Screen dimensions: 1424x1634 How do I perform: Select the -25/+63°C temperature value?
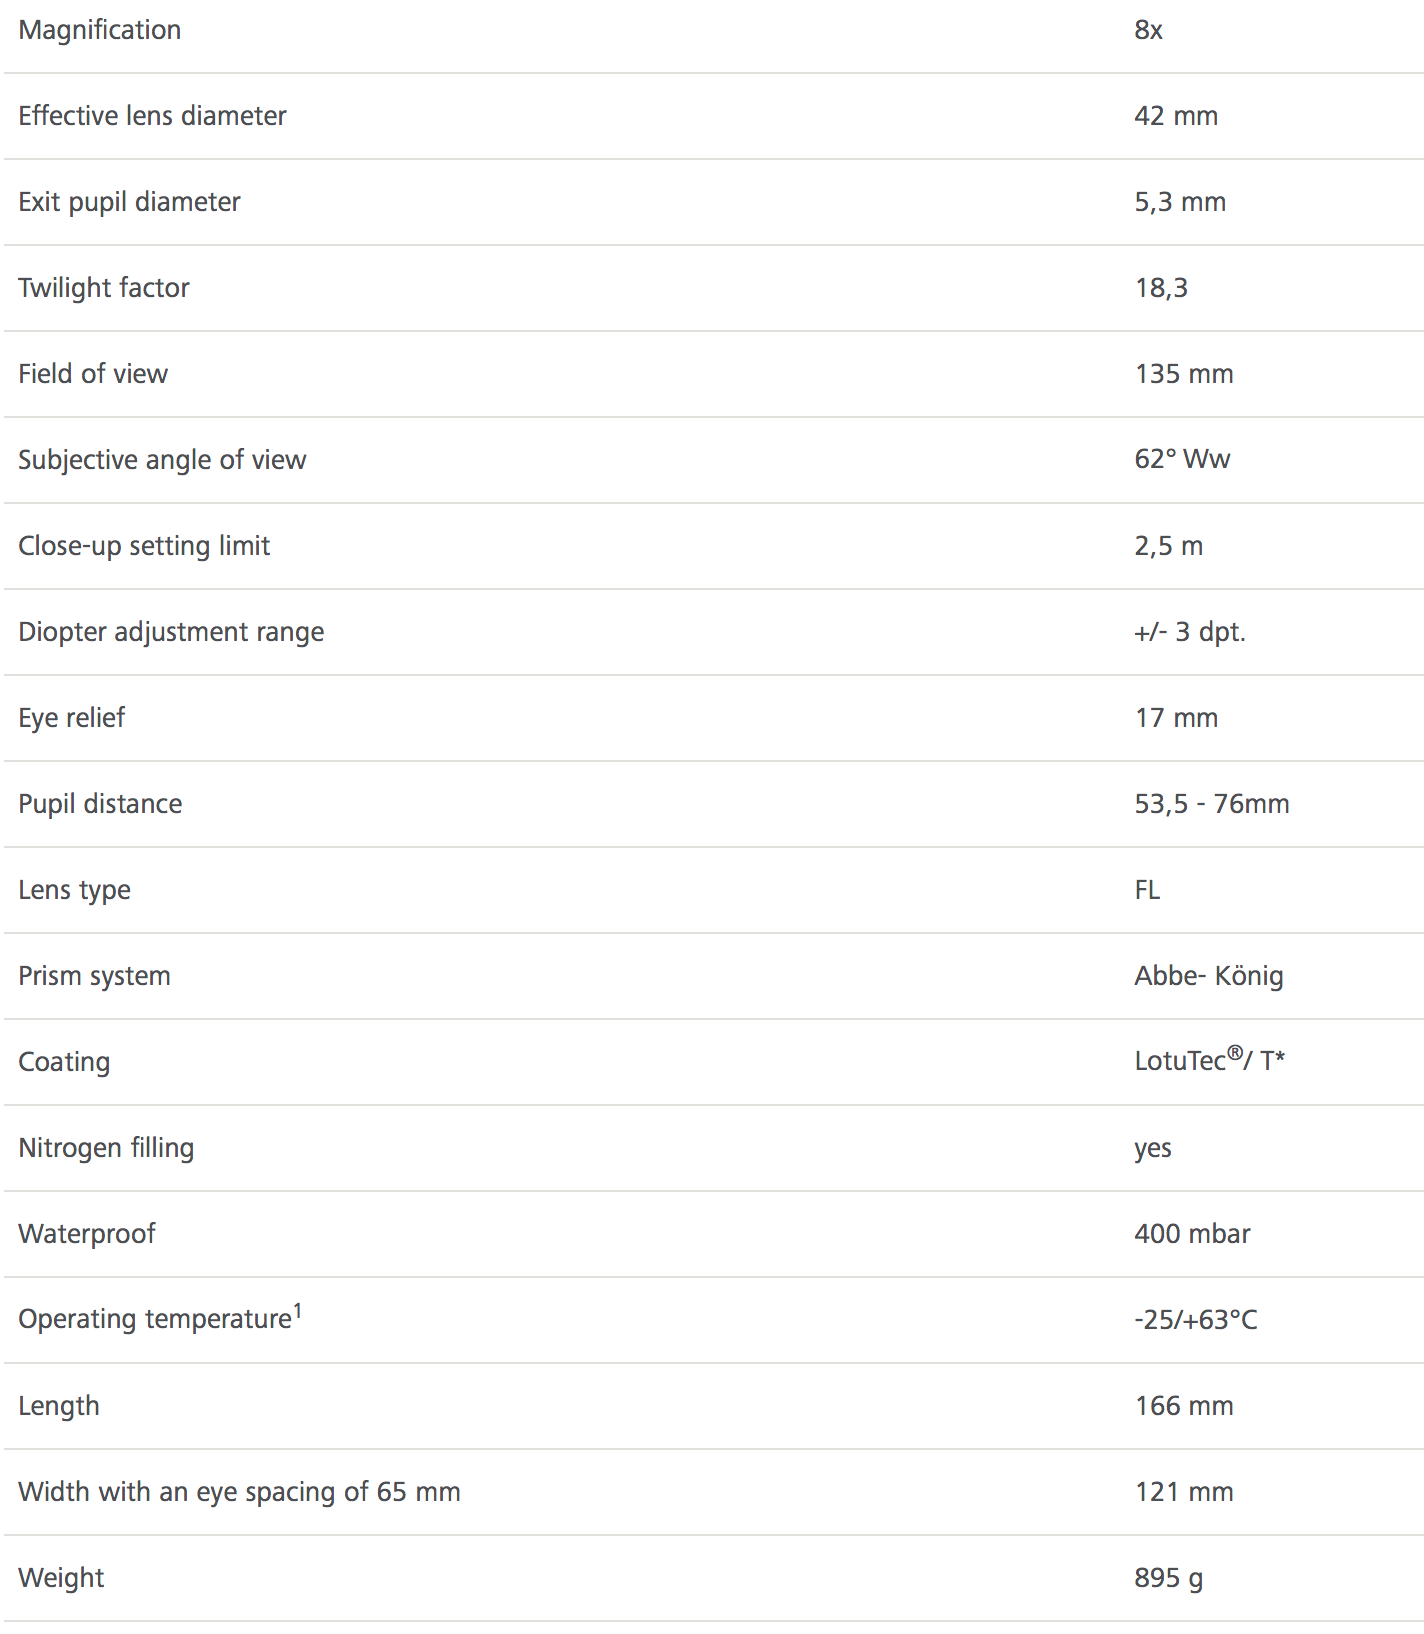[1196, 1320]
